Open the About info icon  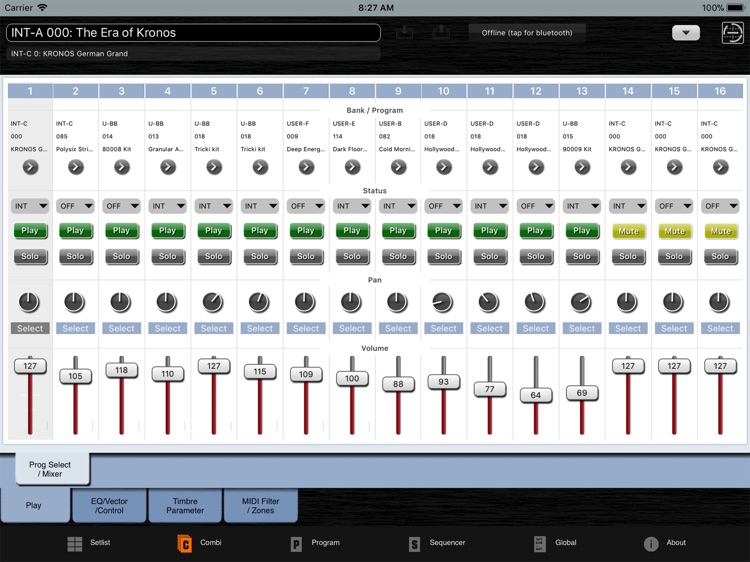click(x=651, y=544)
